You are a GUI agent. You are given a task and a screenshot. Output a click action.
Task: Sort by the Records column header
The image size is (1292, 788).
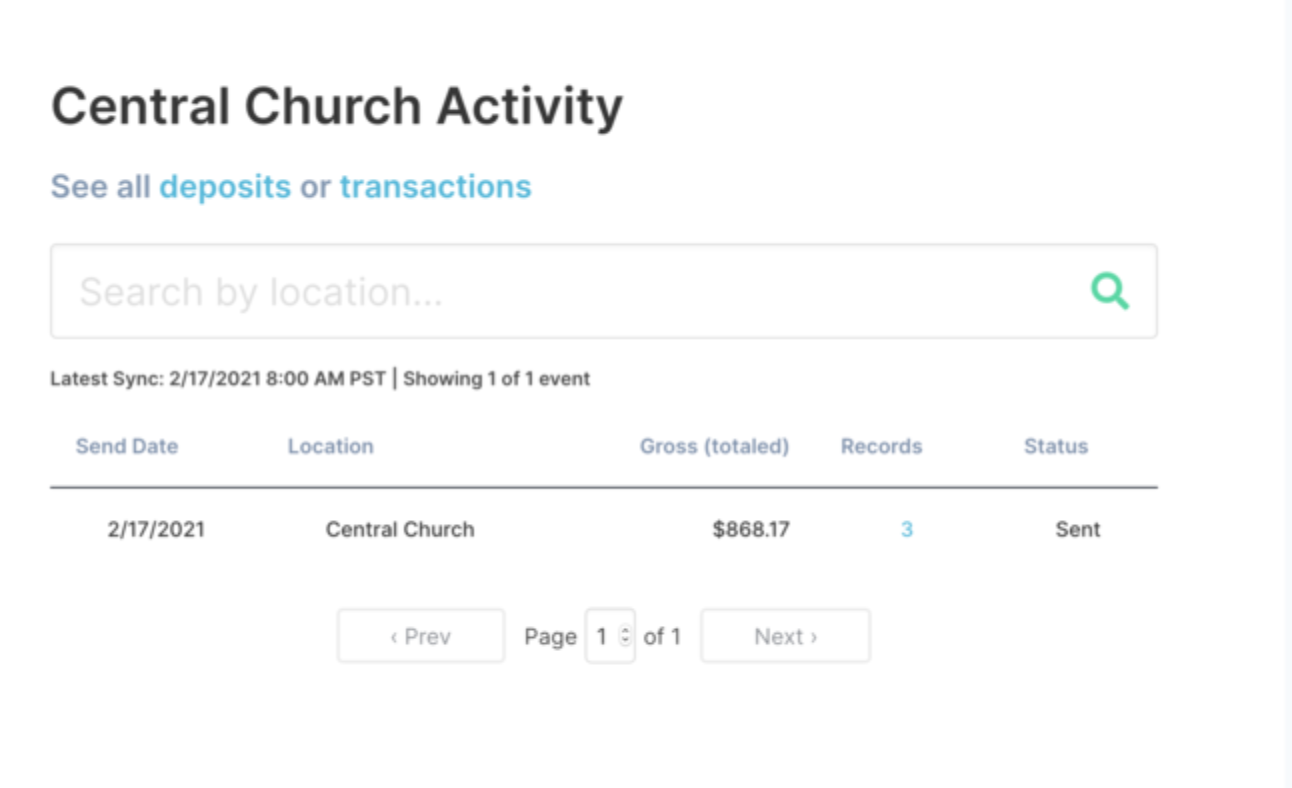(880, 446)
